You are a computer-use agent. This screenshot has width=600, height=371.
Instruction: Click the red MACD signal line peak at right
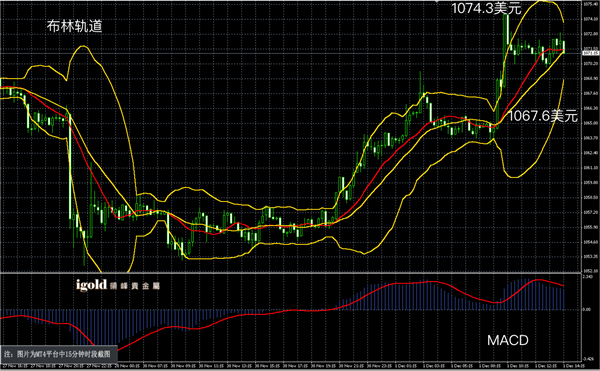coord(538,280)
